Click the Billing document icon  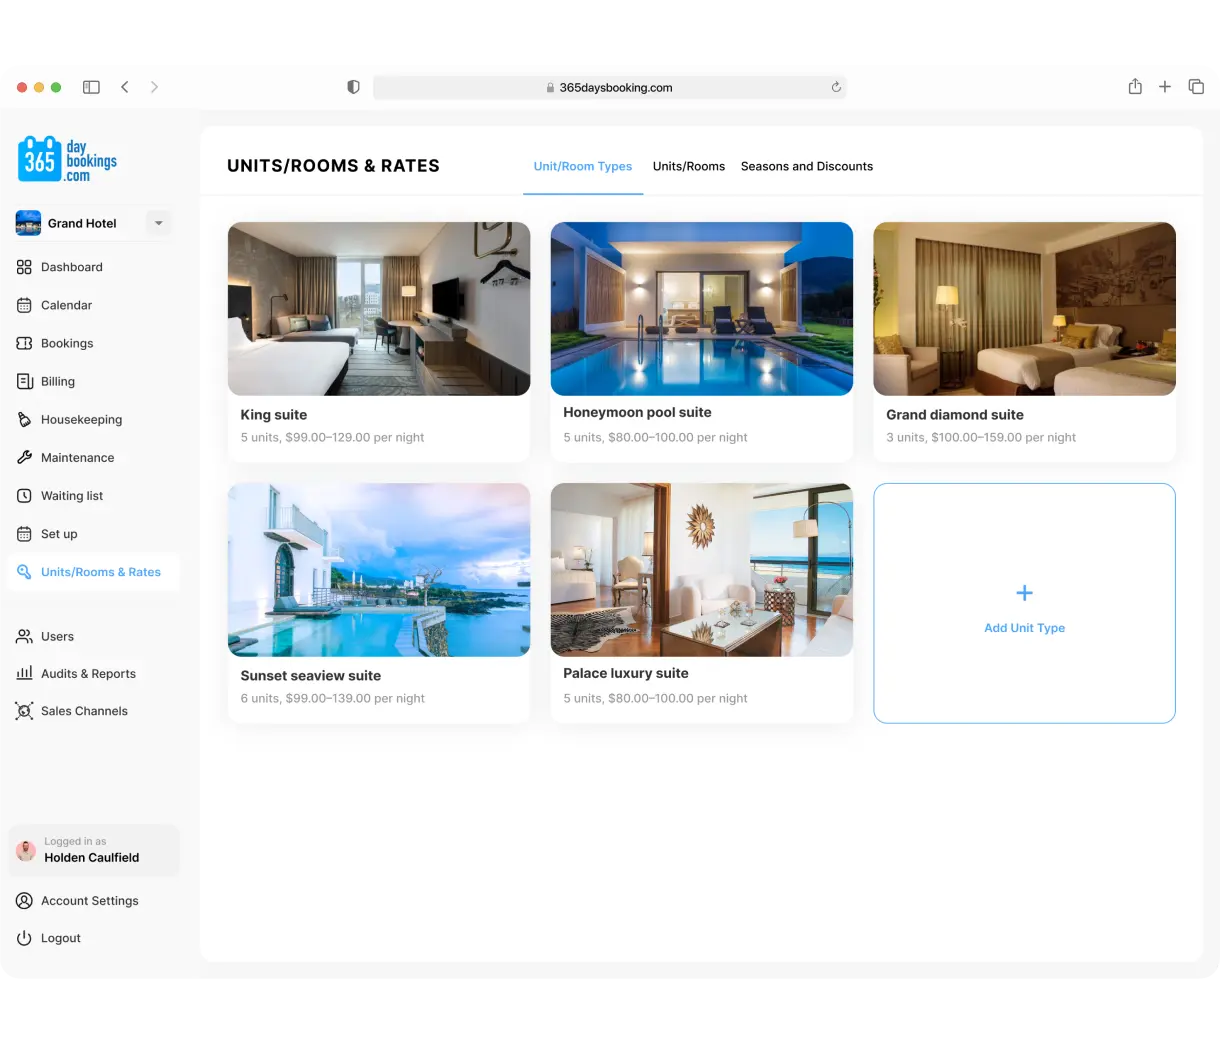(24, 381)
